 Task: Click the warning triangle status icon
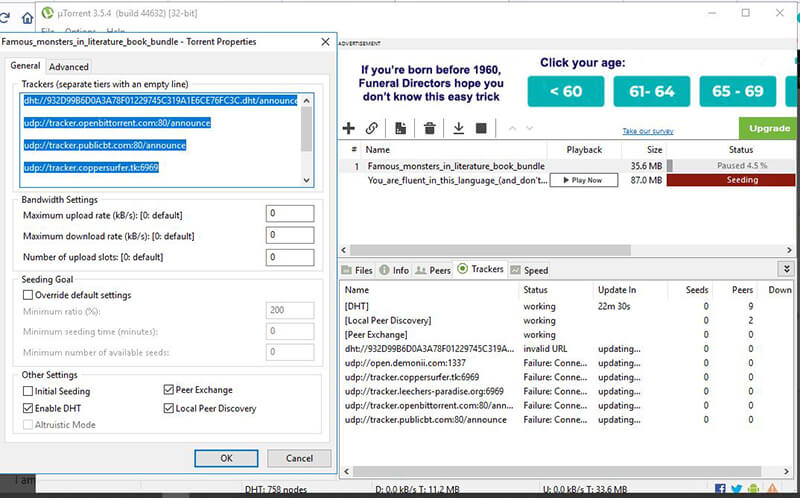(772, 489)
